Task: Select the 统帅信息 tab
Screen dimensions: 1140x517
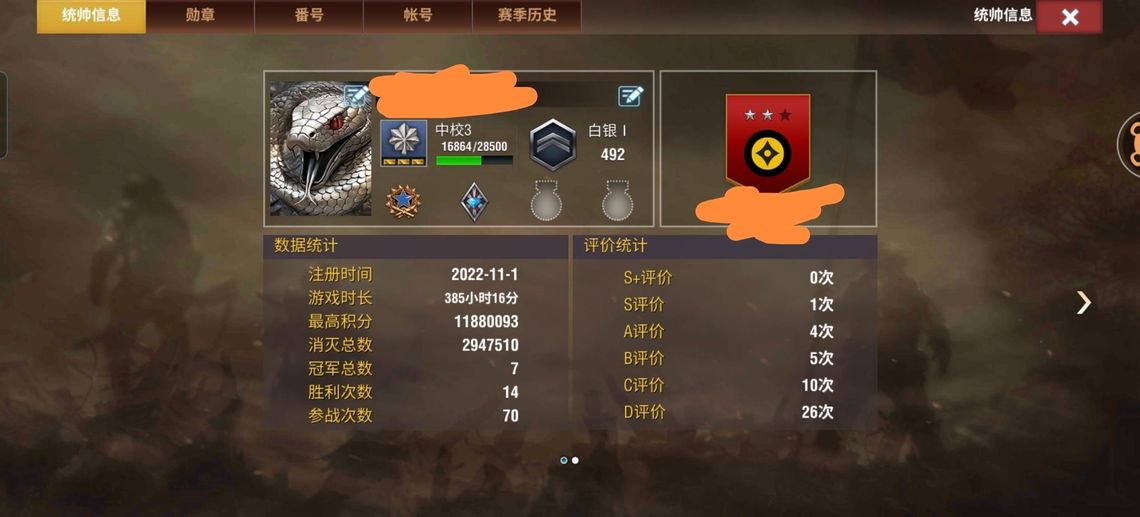Action: point(91,15)
